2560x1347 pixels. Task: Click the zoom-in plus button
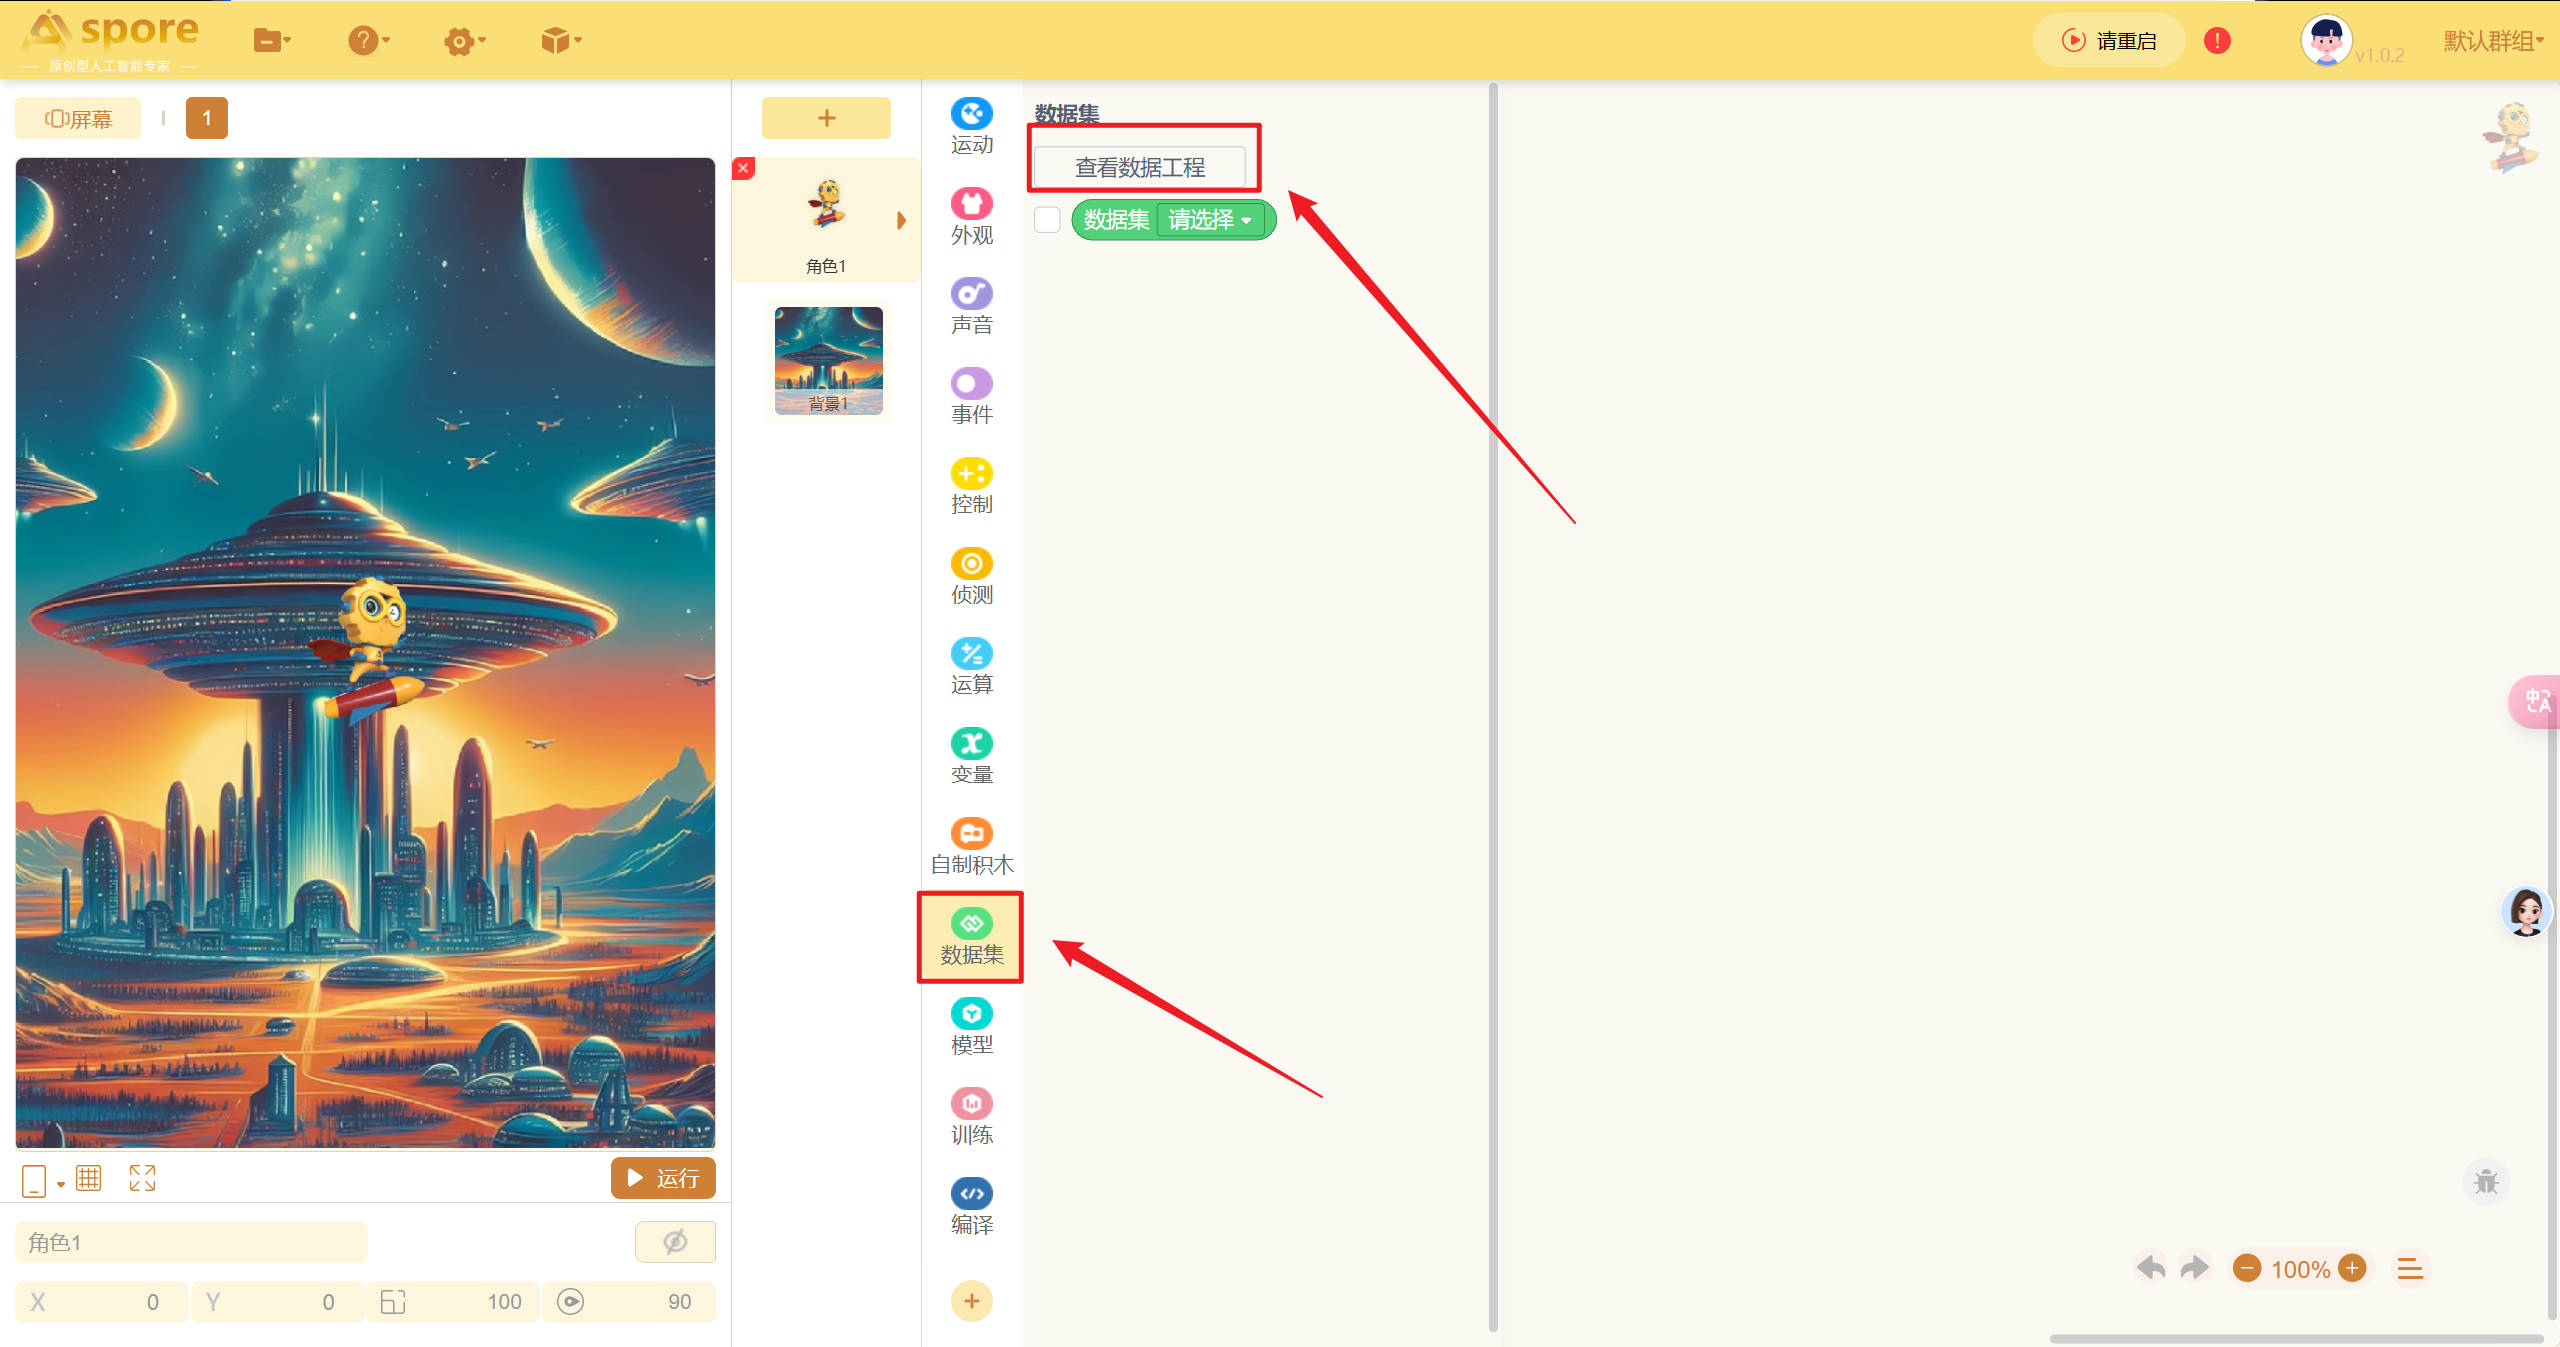pos(2352,1268)
